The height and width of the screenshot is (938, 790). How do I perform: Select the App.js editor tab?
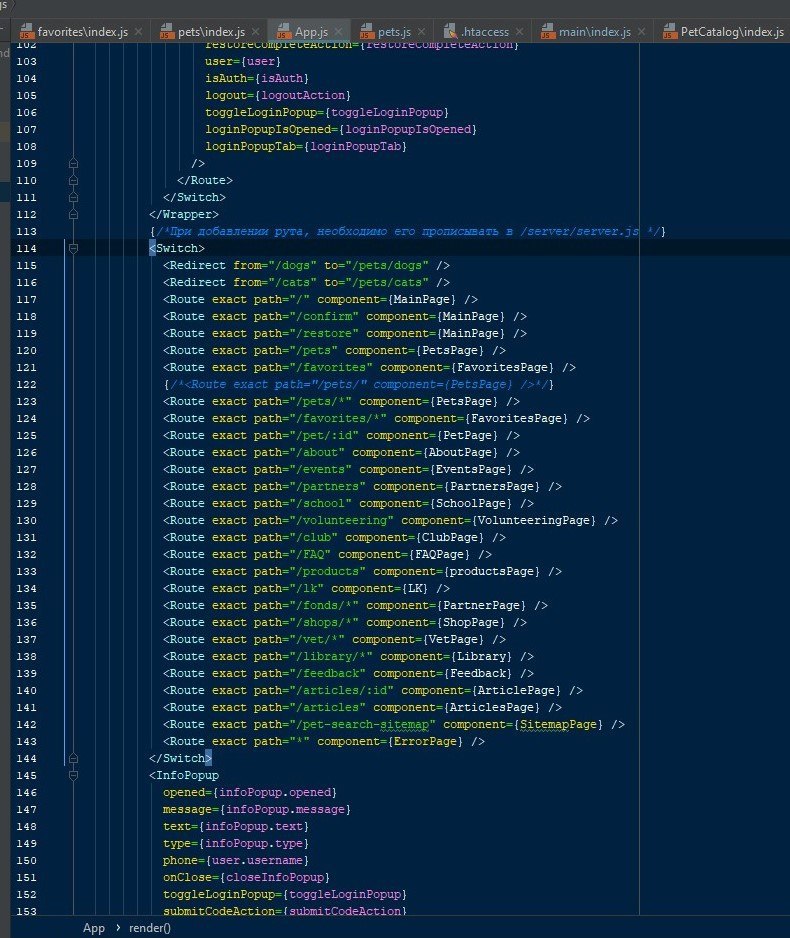point(311,32)
